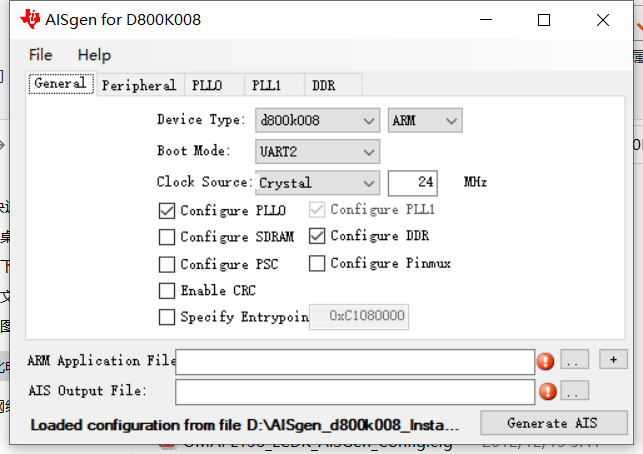643x454 pixels.
Task: Uncheck Configure PLL0 checkbox
Action: (166, 211)
